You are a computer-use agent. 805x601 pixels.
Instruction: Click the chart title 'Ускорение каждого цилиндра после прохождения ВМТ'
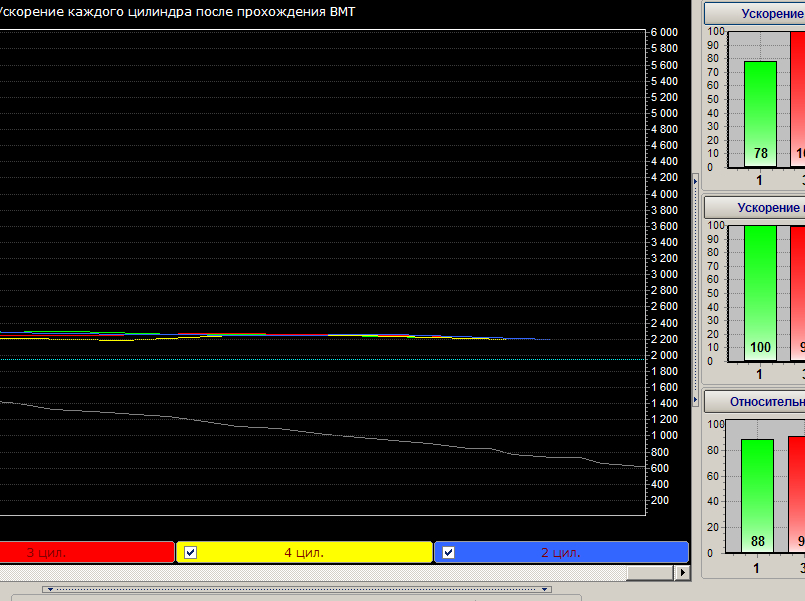pos(176,12)
